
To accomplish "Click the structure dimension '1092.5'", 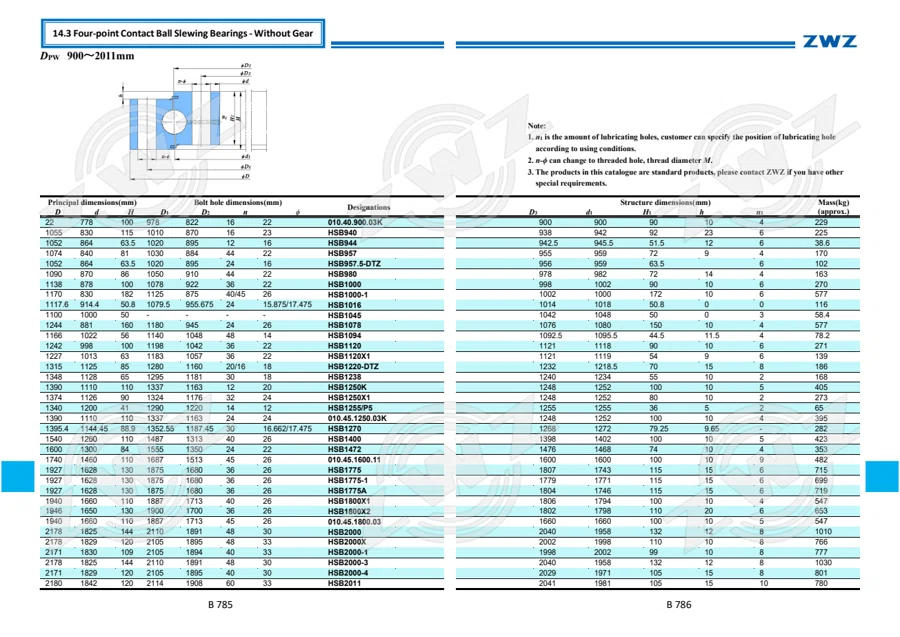I will (x=550, y=336).
